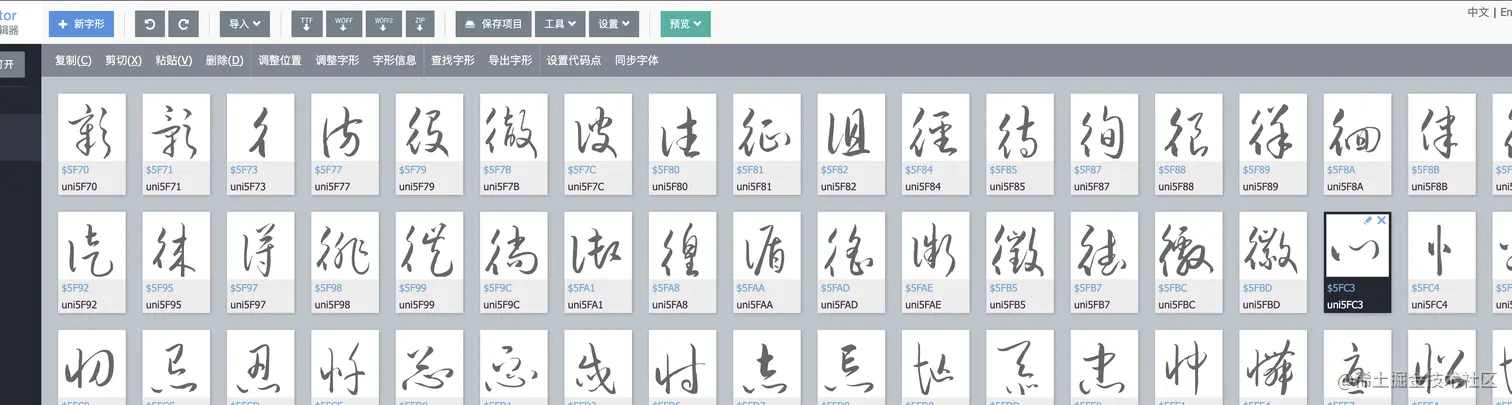This screenshot has height=405, width=1512.
Task: Select glyph thumbnail uni5F77
Action: (345, 144)
